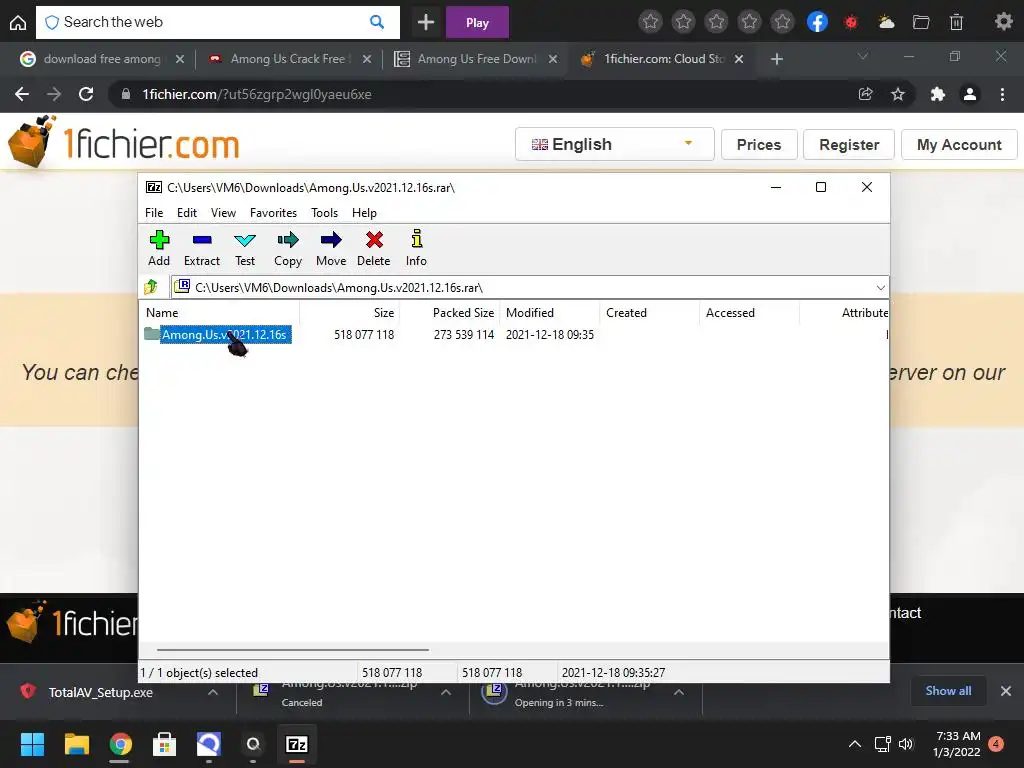Open the browser three-dot menu
The width and height of the screenshot is (1024, 768).
coord(1002,94)
